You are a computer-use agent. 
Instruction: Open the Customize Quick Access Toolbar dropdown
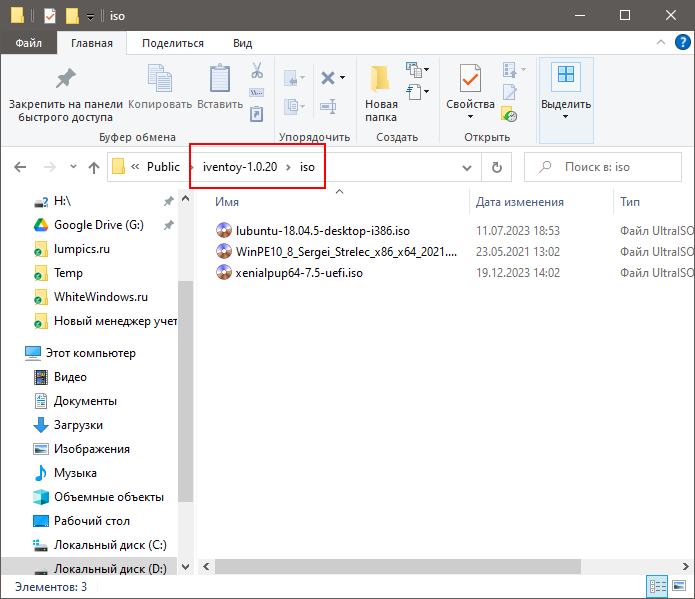click(x=90, y=17)
